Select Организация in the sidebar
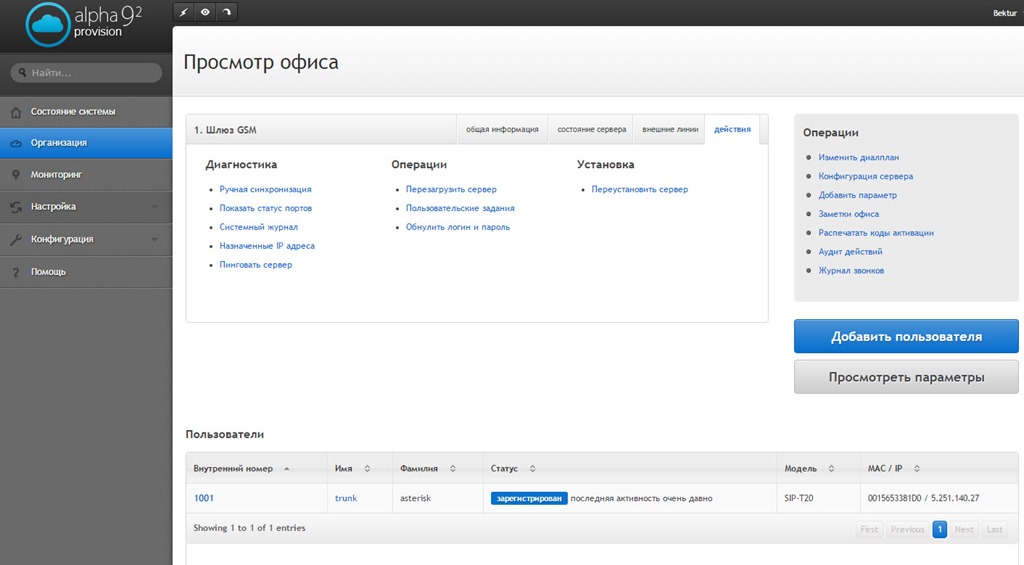 (x=86, y=143)
